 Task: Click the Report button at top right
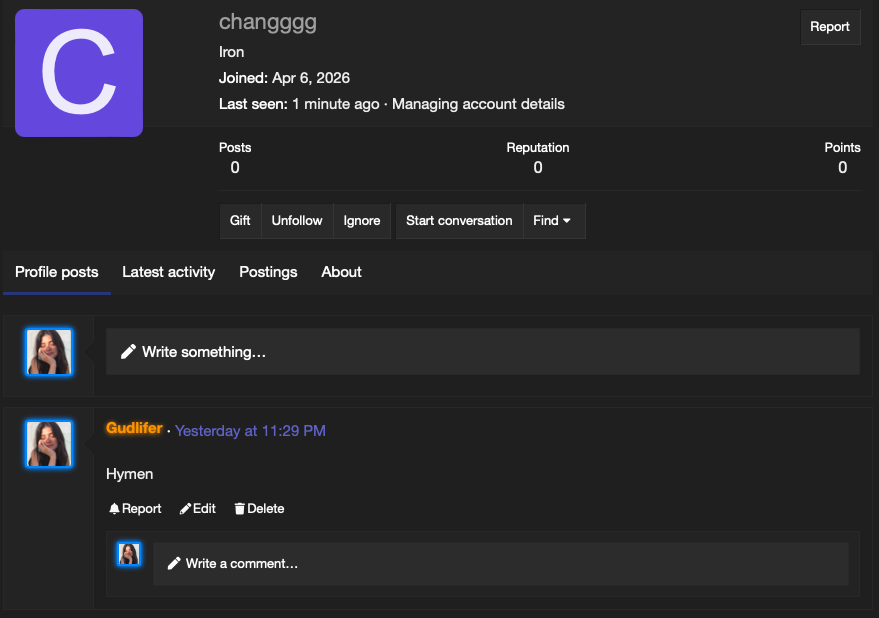[830, 27]
